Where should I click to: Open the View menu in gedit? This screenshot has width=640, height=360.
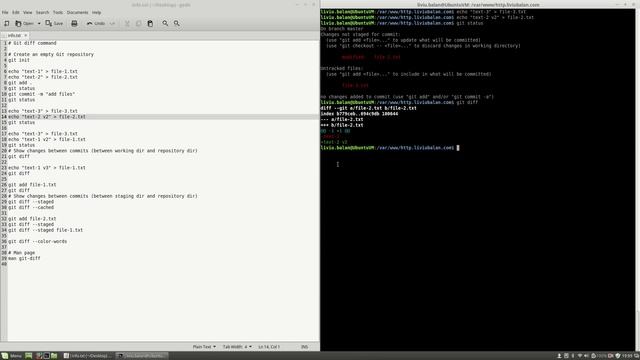click(x=27, y=12)
